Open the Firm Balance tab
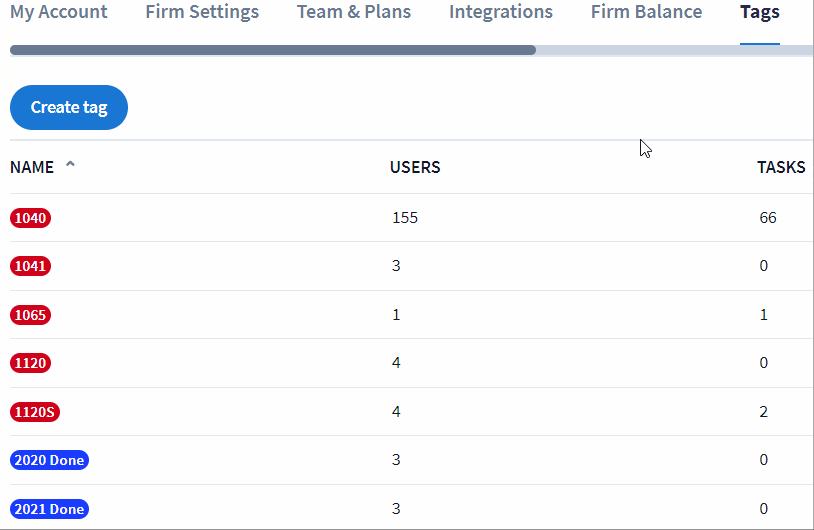Image resolution: width=814 pixels, height=530 pixels. pyautogui.click(x=646, y=13)
